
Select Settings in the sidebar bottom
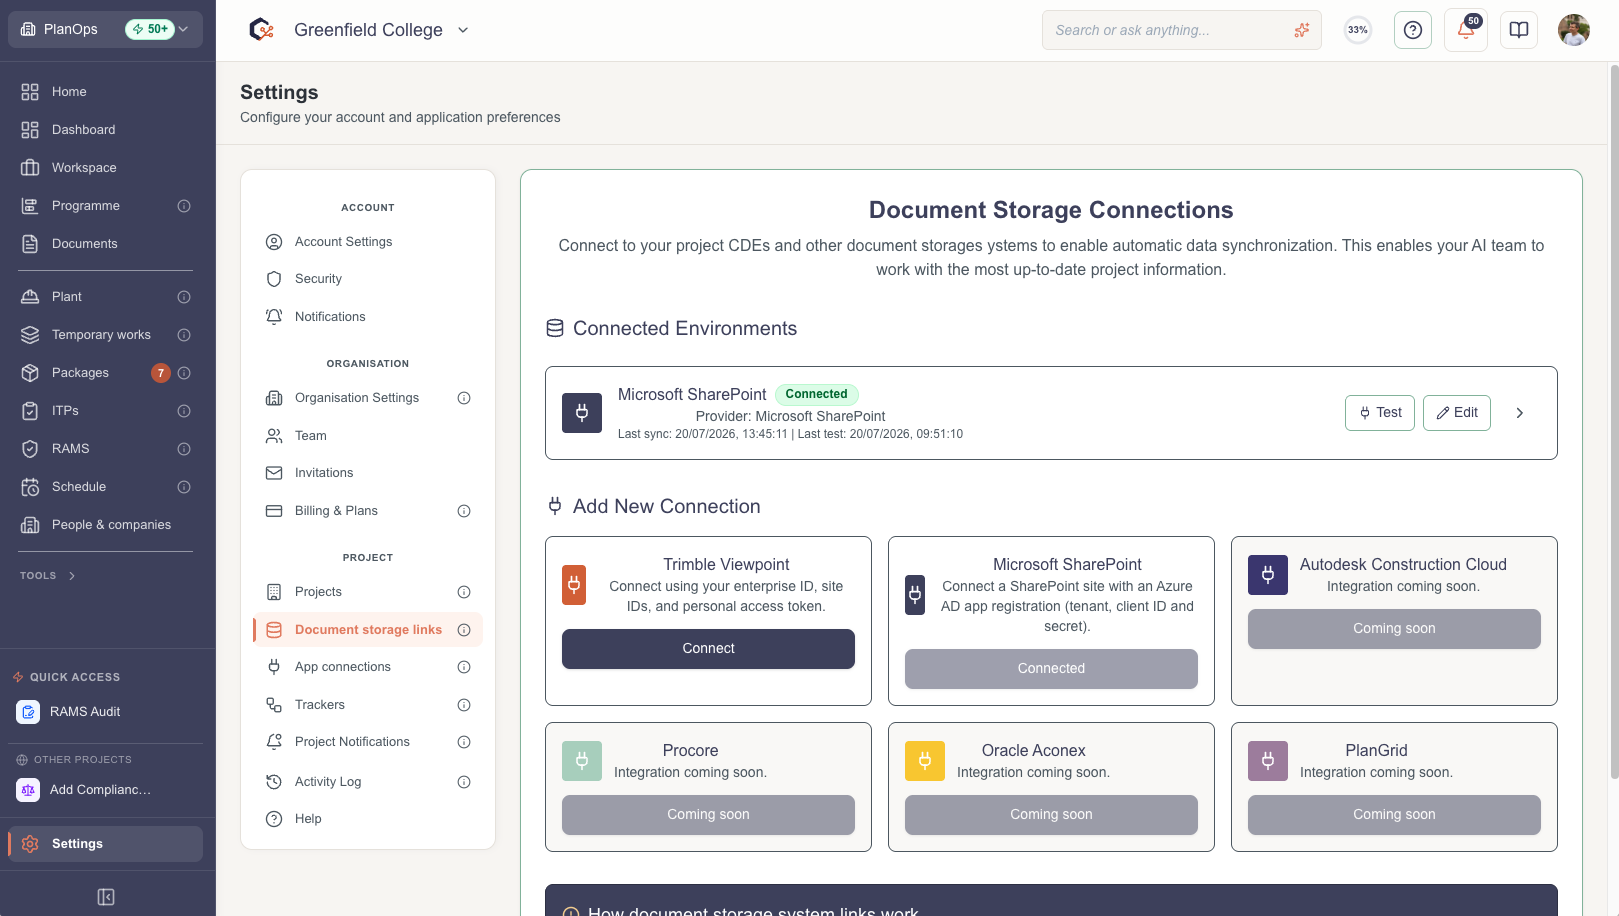(105, 844)
